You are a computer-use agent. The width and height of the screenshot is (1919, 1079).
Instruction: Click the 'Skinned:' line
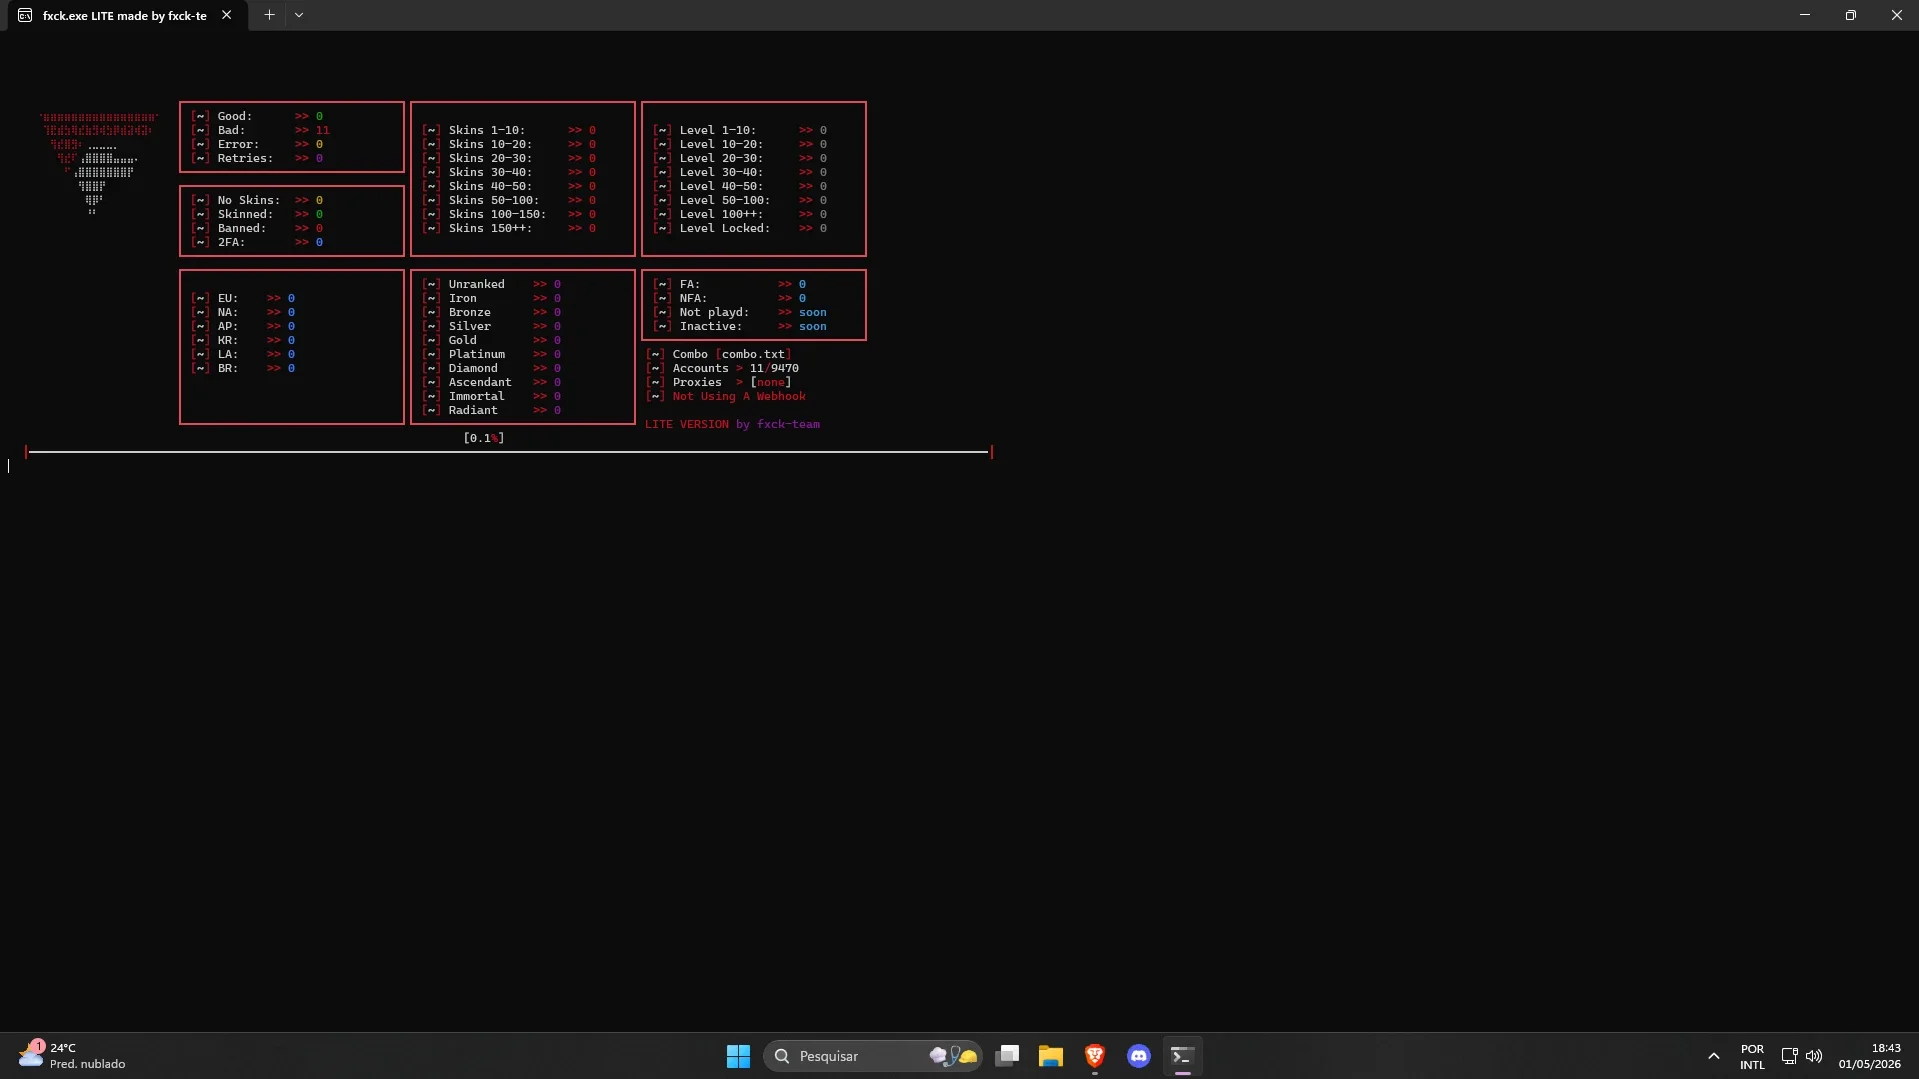point(257,214)
